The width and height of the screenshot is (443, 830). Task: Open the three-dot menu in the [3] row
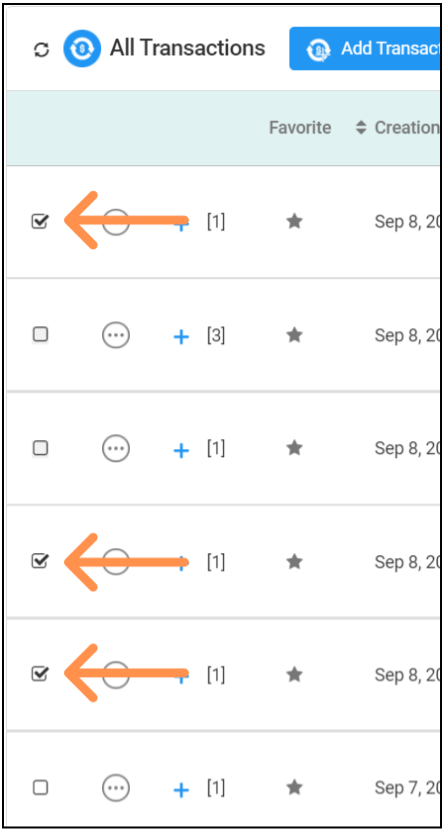[x=115, y=335]
